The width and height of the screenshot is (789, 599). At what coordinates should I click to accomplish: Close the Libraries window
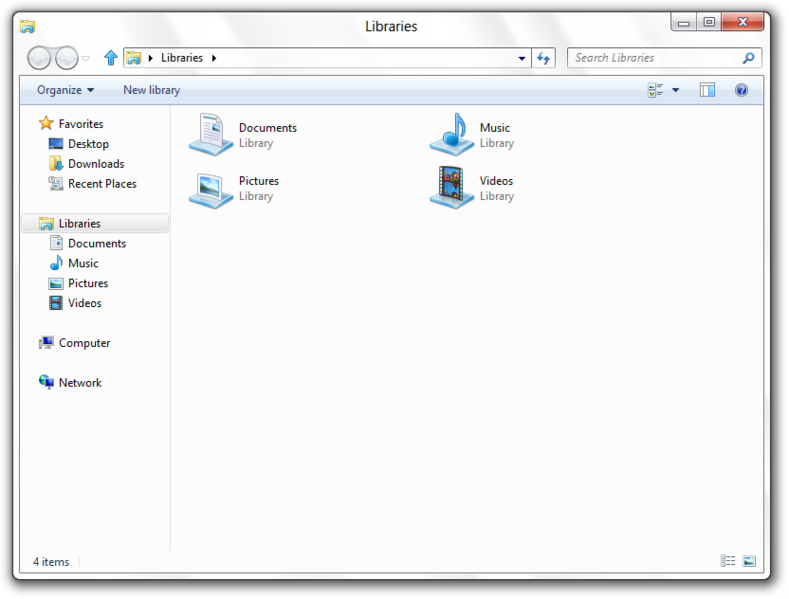[742, 22]
